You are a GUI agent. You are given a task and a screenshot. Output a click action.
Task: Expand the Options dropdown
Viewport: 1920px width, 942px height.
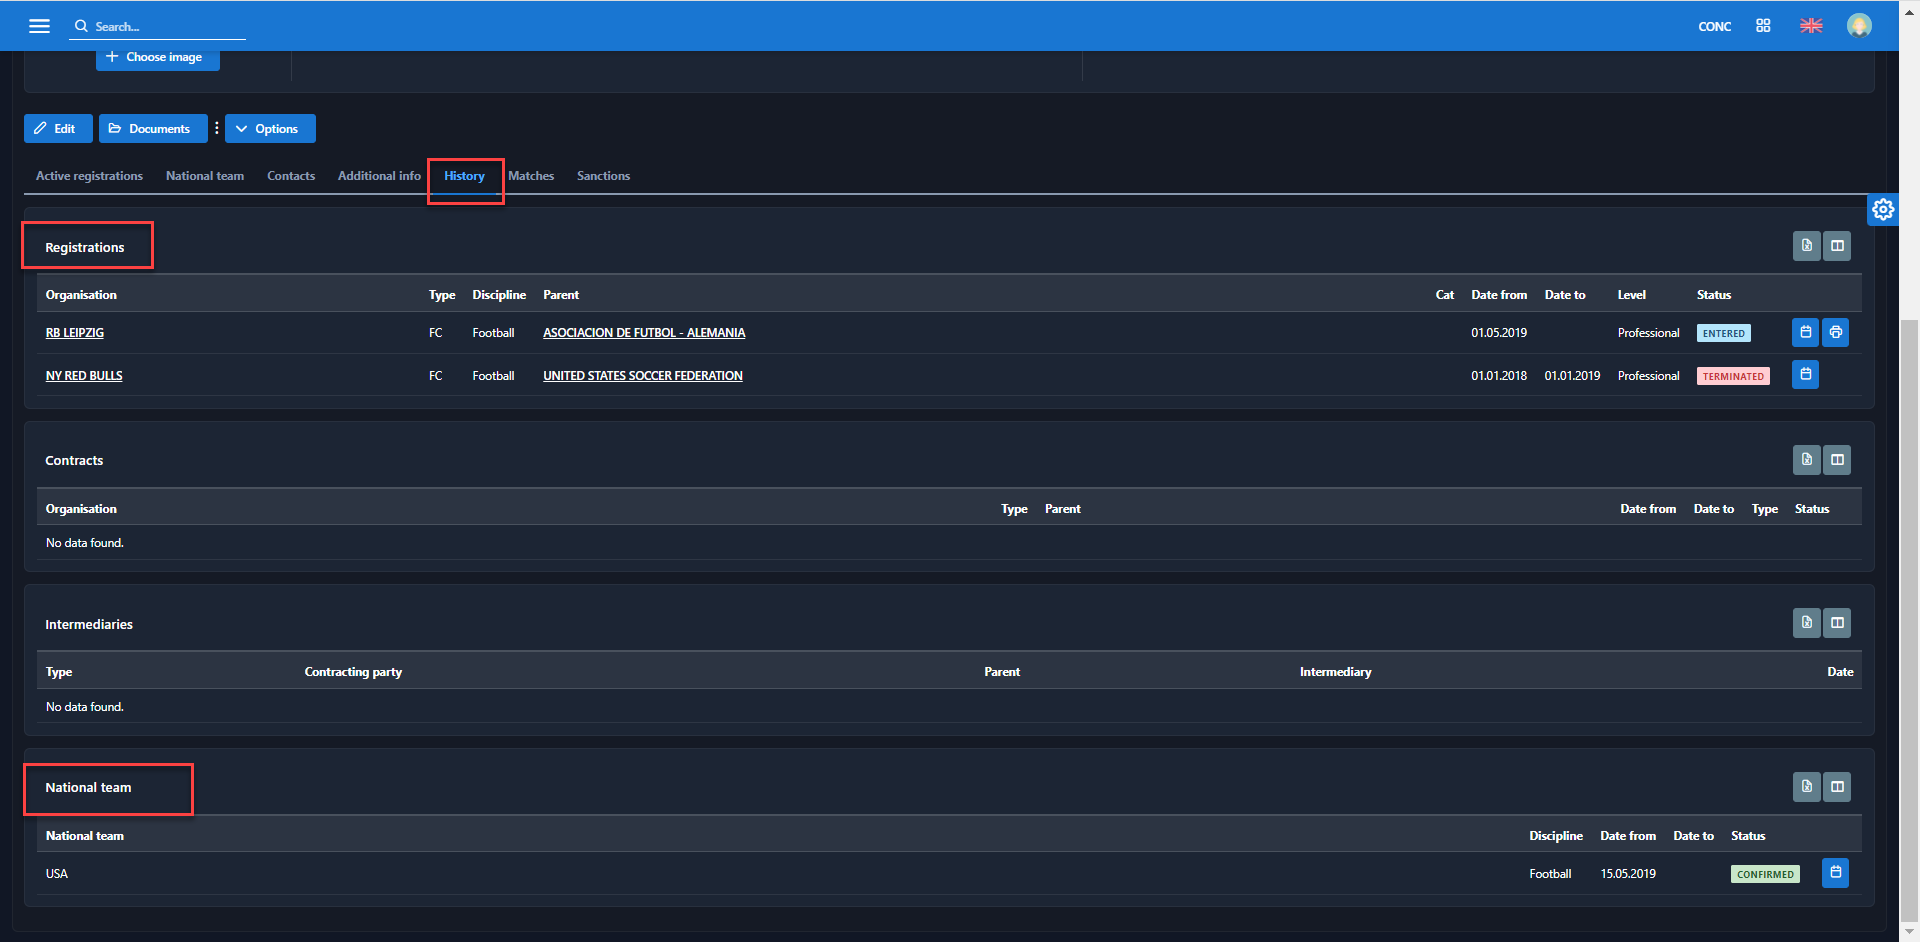[x=270, y=129]
